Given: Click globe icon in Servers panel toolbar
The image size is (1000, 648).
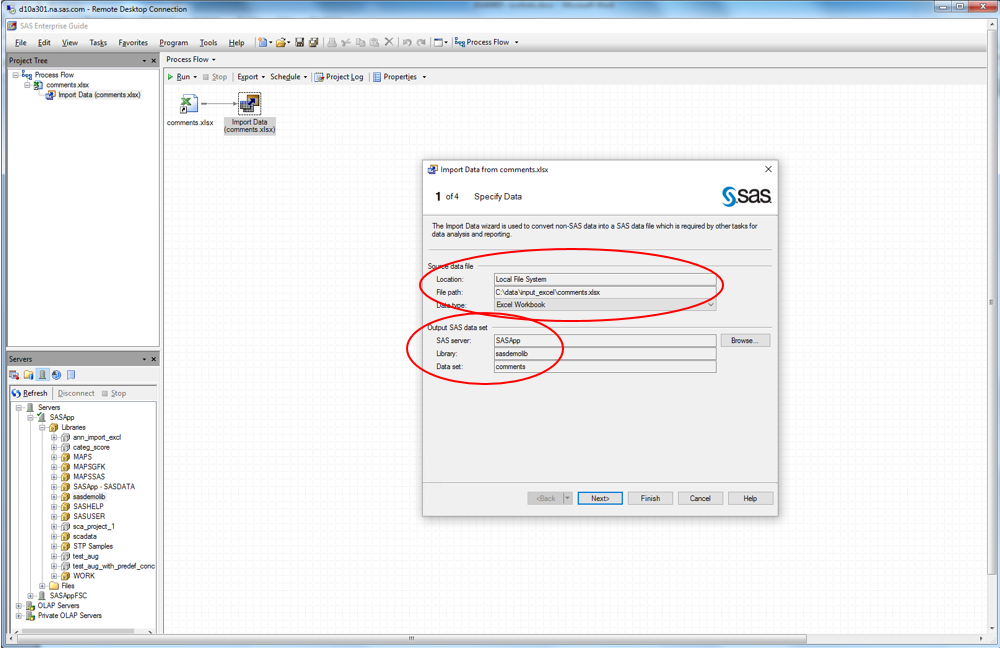Looking at the screenshot, I should click(57, 375).
